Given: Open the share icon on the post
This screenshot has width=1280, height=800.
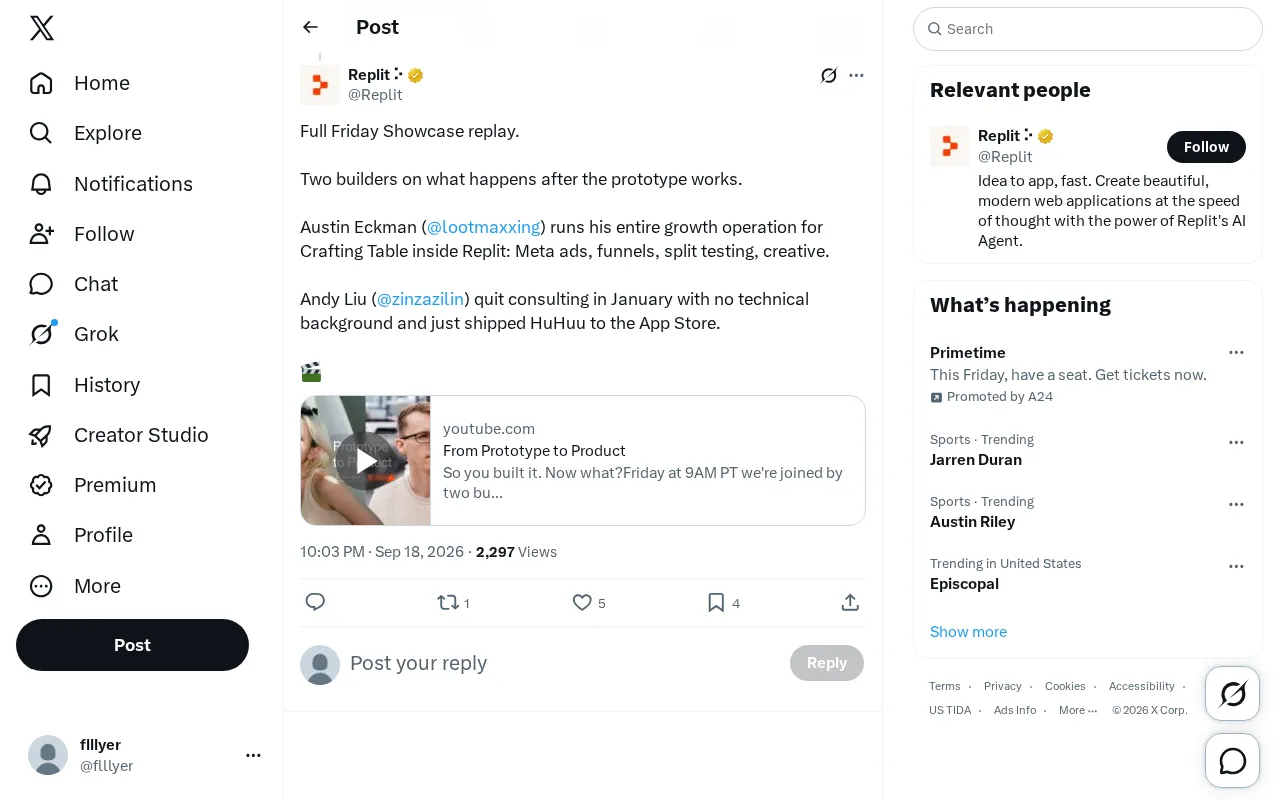Looking at the screenshot, I should pos(850,602).
